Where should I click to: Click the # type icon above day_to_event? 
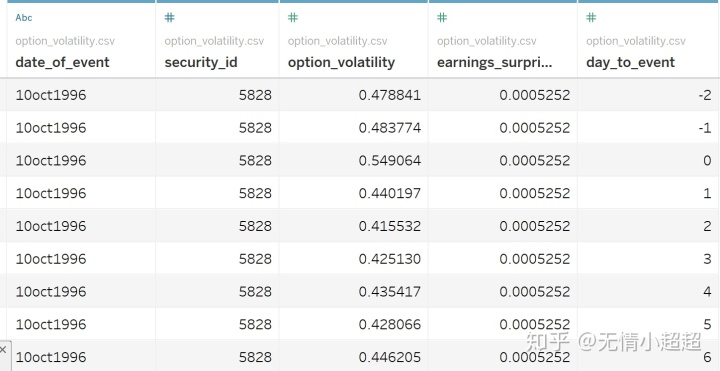(591, 17)
